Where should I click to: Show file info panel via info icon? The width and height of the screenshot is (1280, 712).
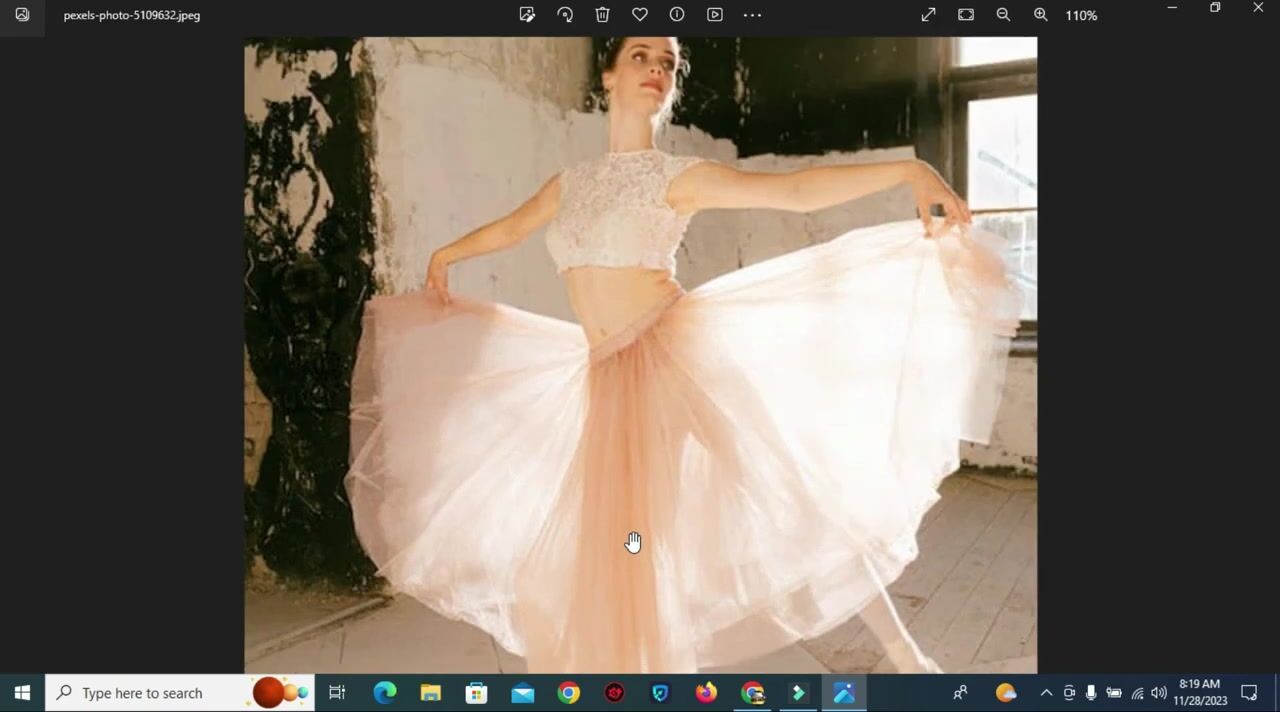click(x=677, y=15)
